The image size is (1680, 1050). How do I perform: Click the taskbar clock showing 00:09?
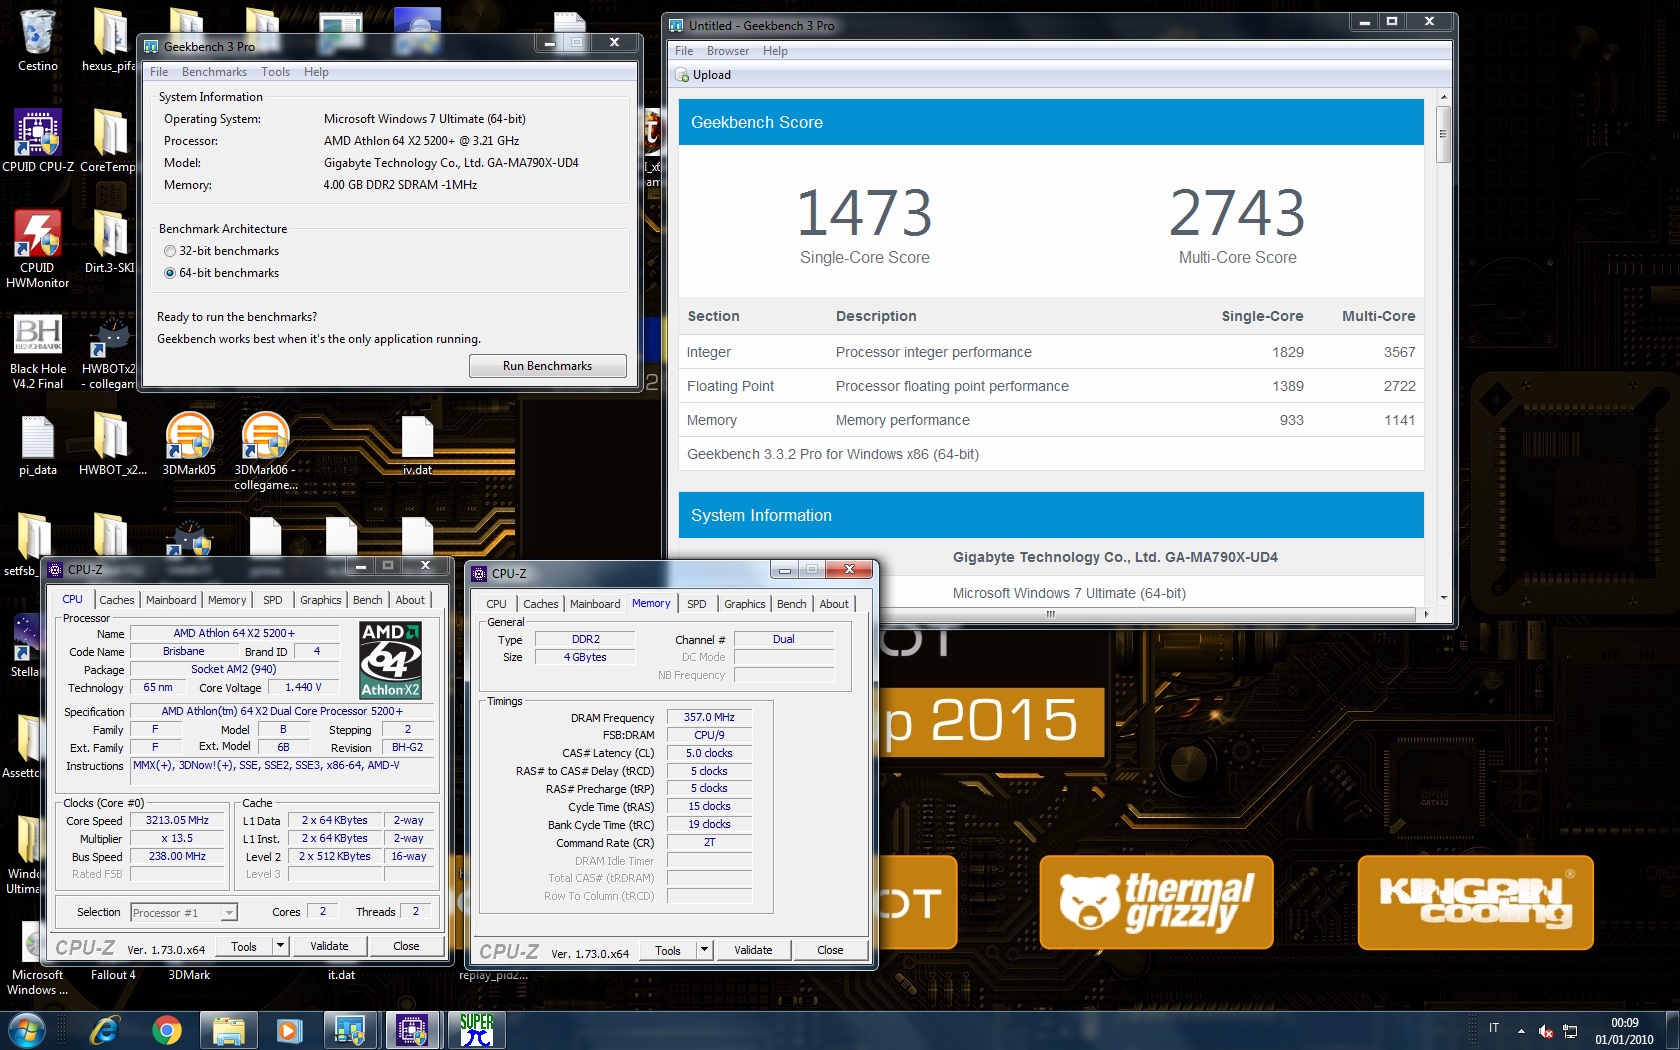tap(1624, 1031)
